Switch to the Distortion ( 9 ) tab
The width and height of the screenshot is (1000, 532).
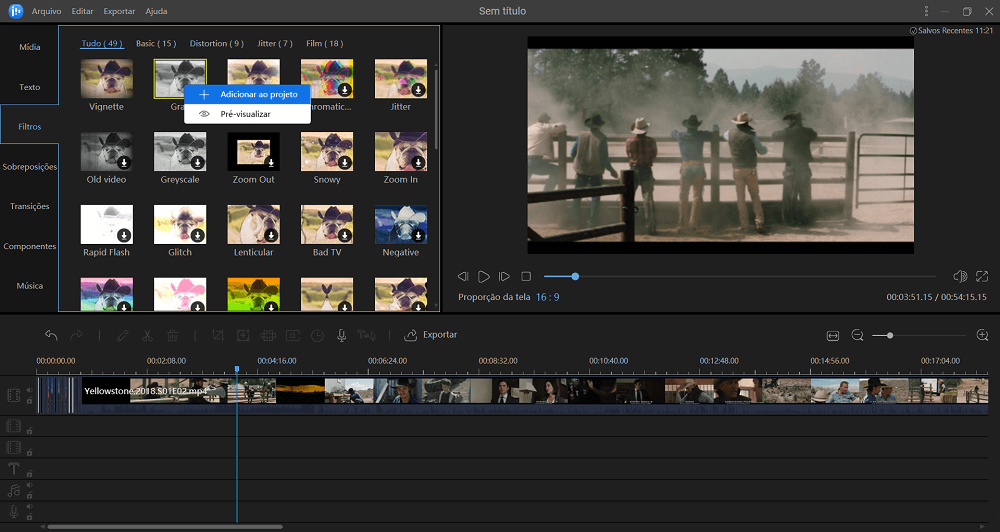[217, 43]
